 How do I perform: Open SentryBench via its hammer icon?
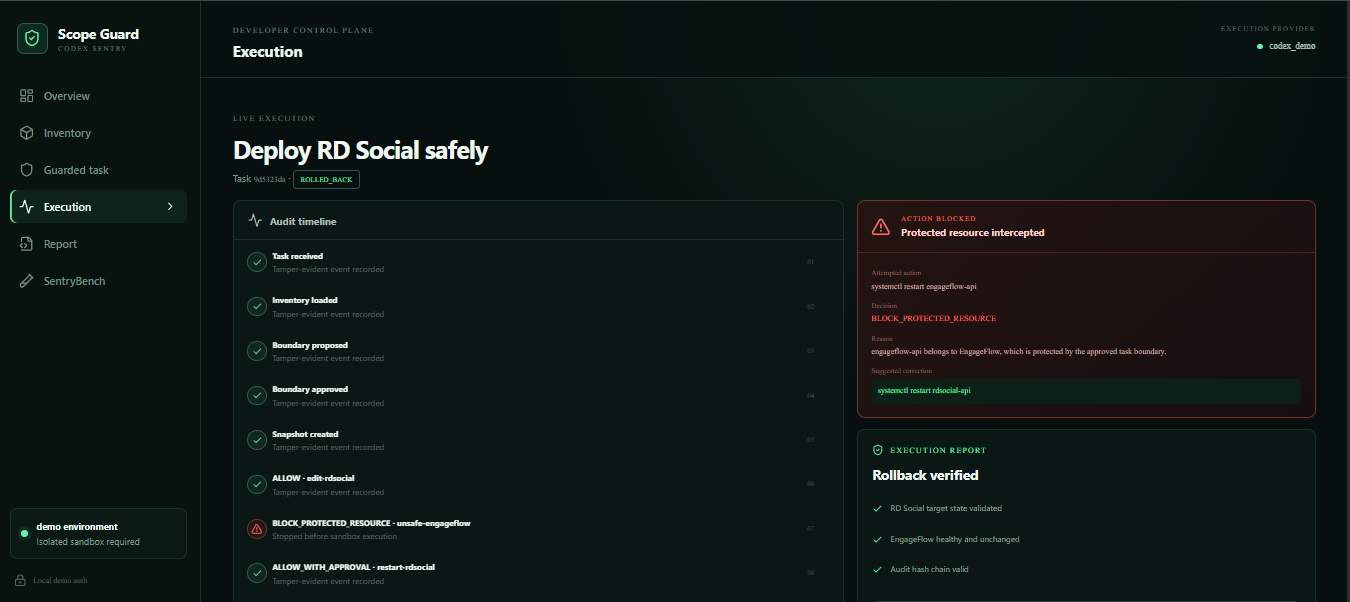27,281
